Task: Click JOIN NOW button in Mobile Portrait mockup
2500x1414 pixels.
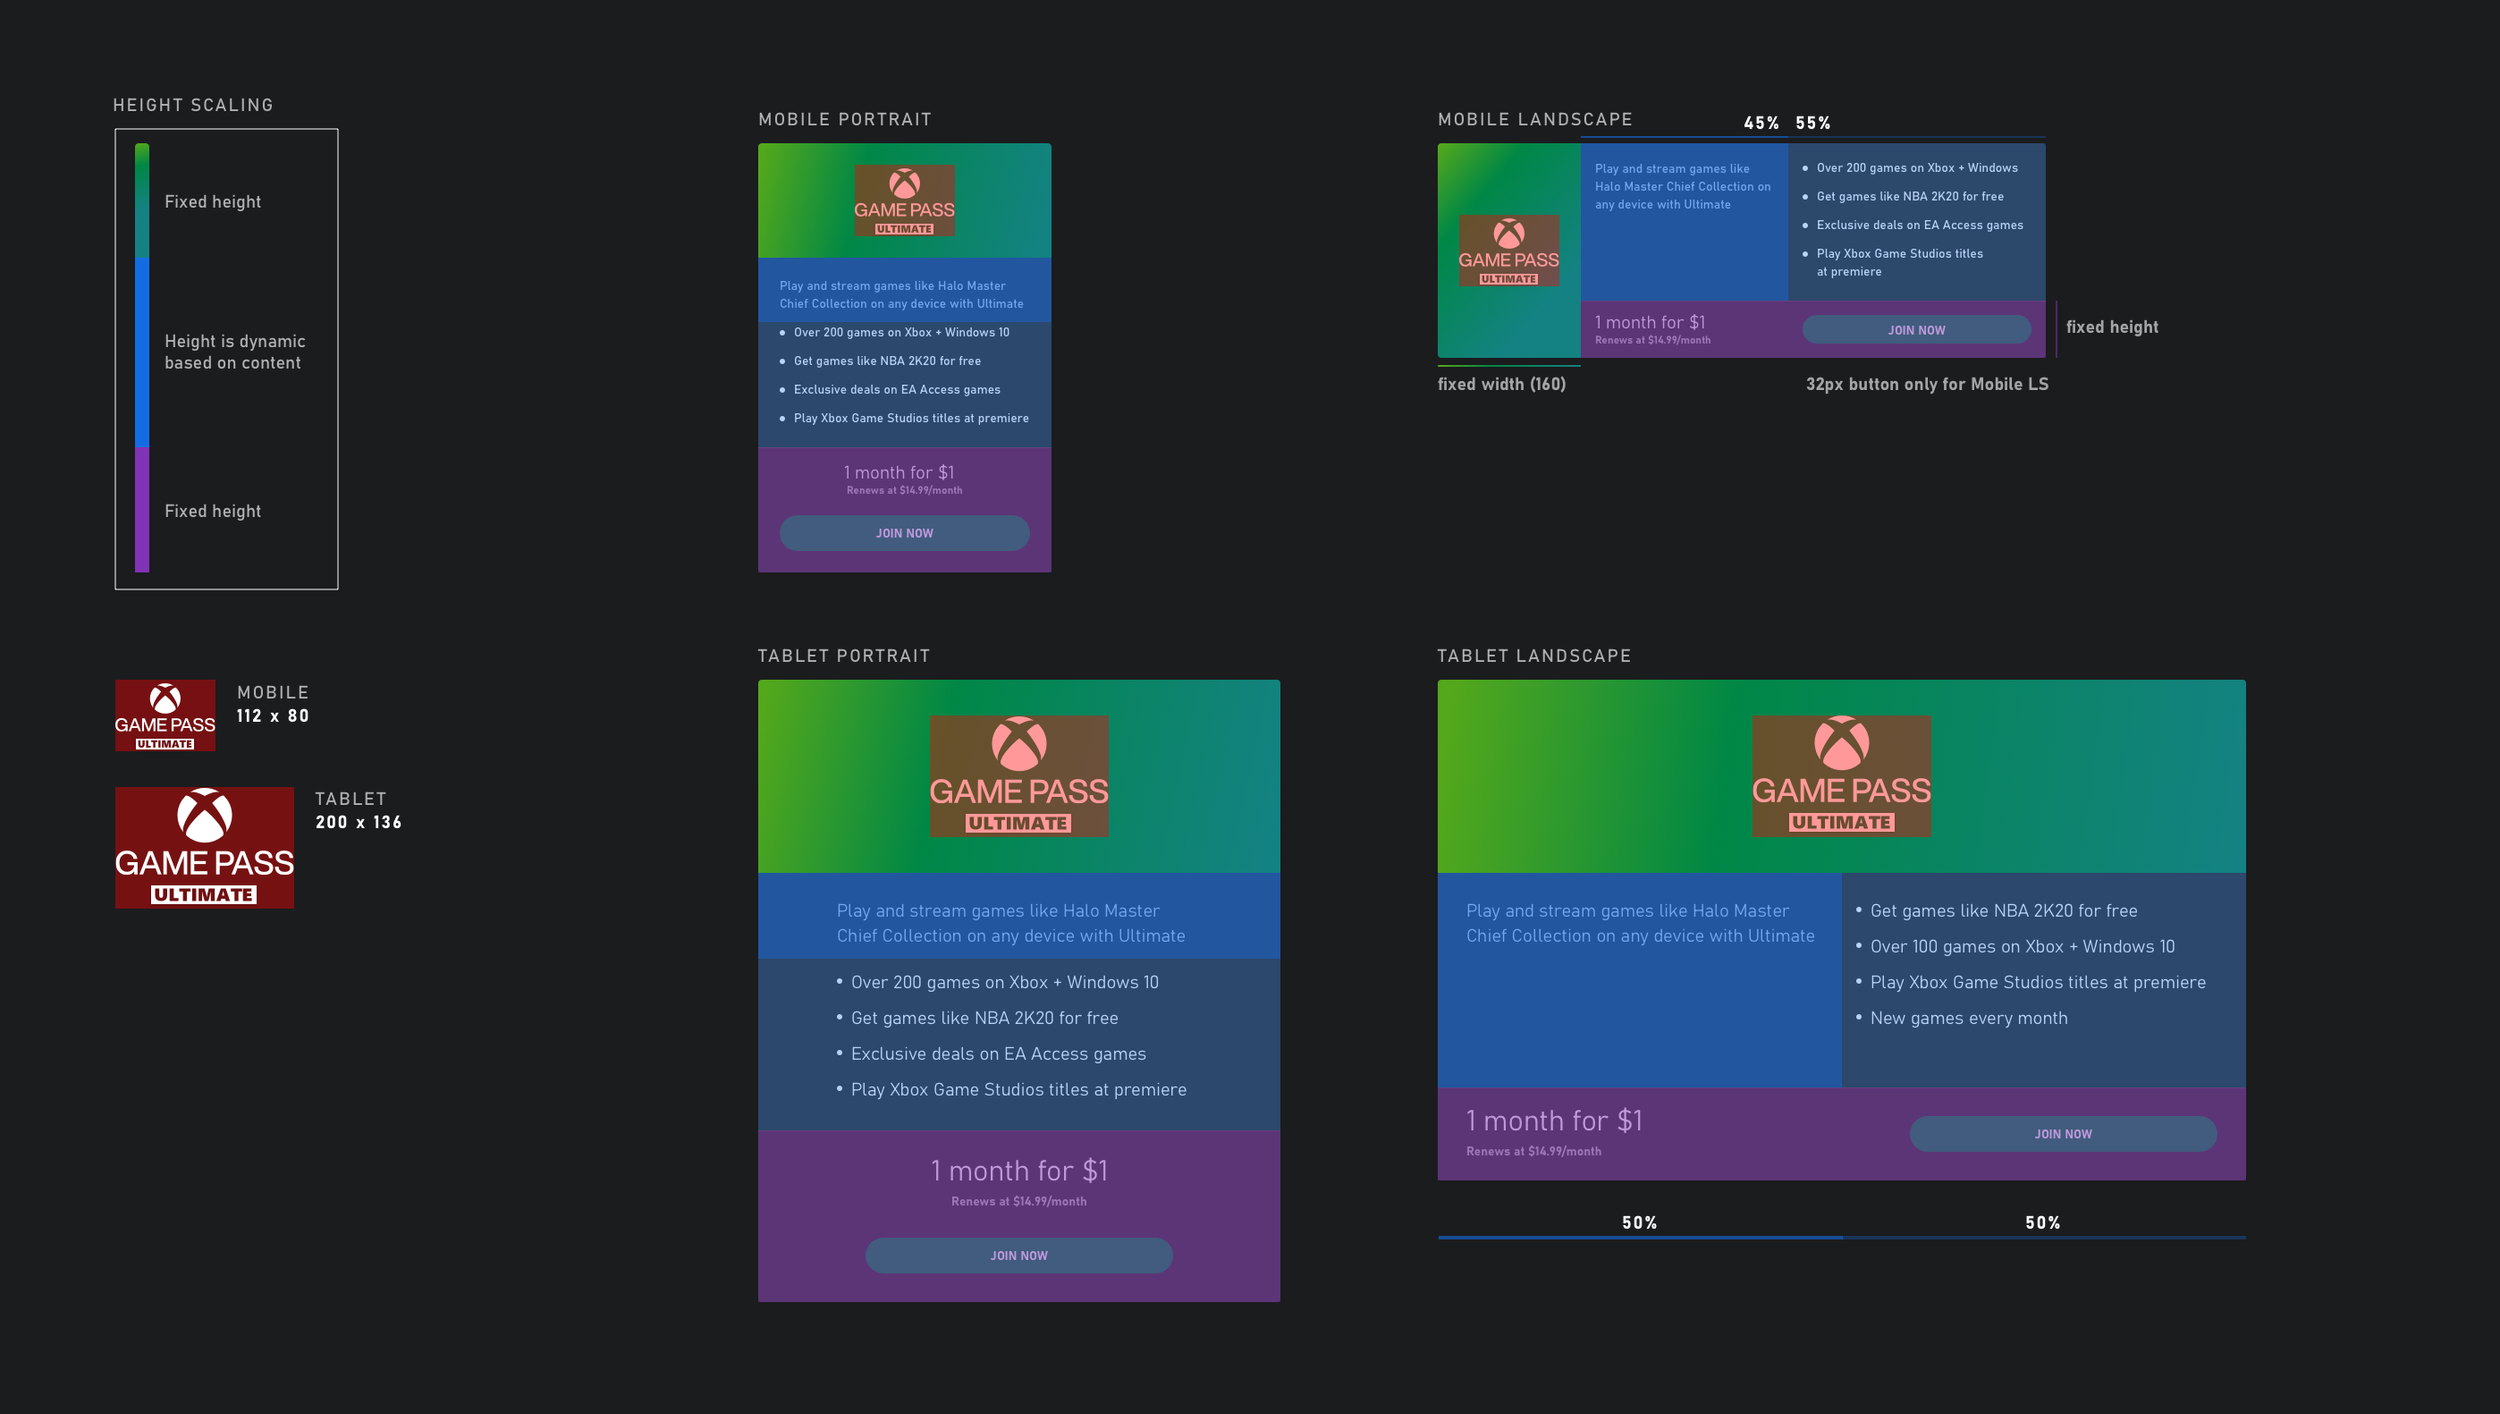Action: pos(904,533)
